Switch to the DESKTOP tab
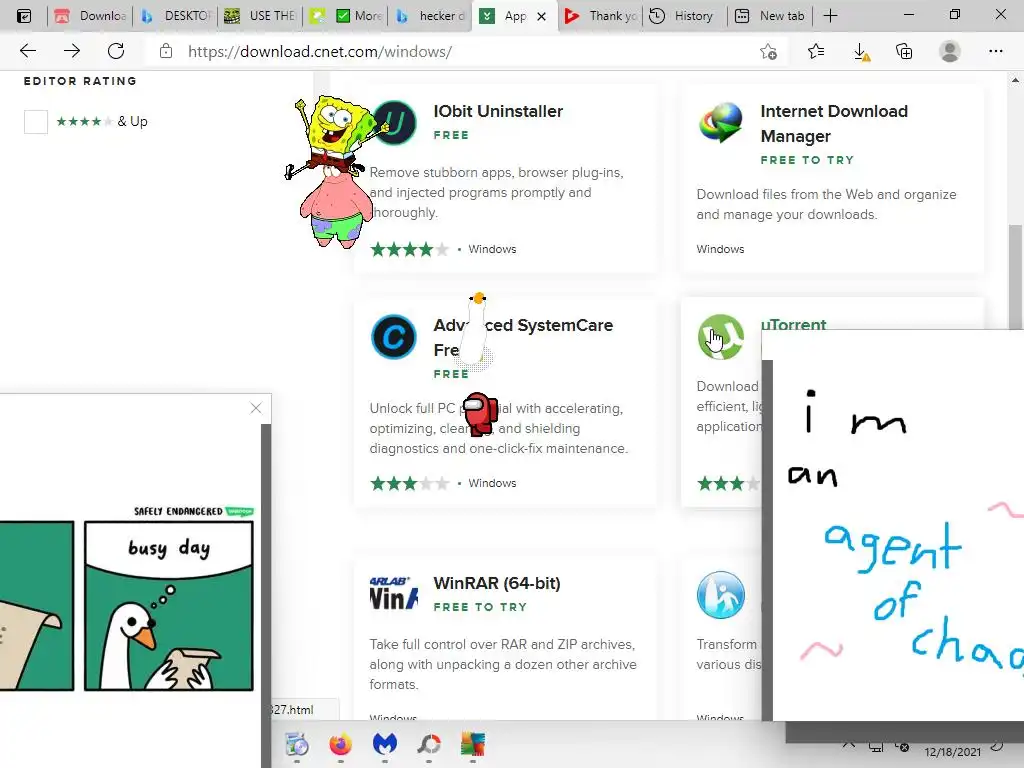 [174, 16]
